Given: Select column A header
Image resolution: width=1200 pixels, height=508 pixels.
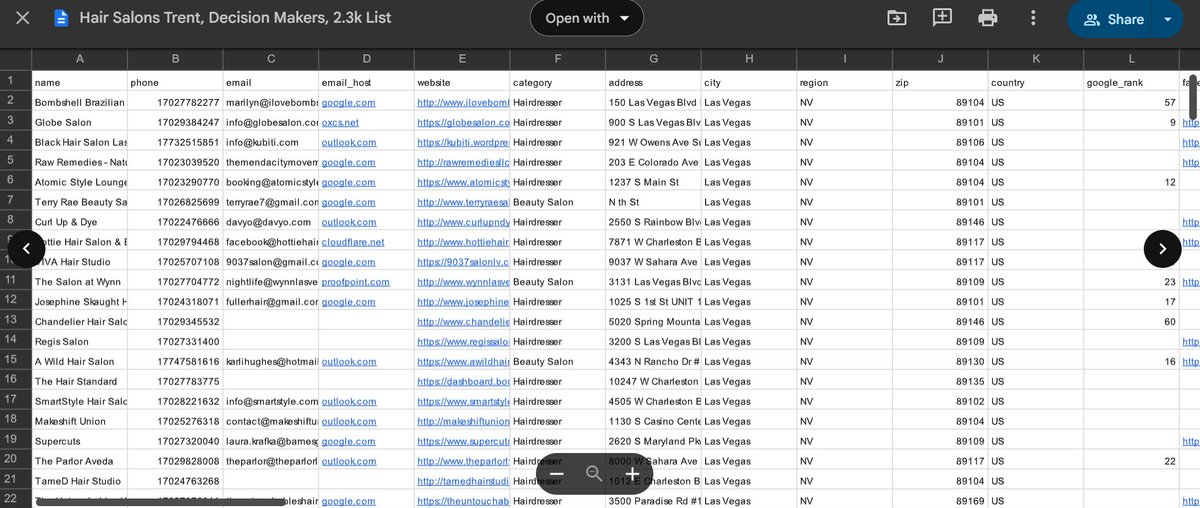Looking at the screenshot, I should coord(79,60).
